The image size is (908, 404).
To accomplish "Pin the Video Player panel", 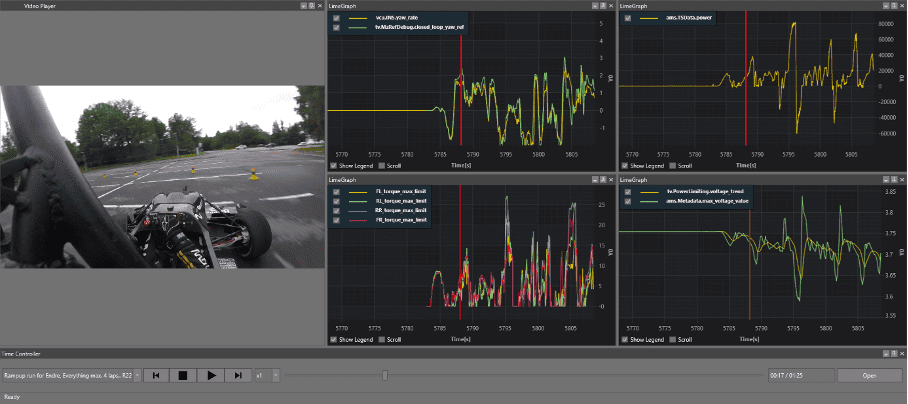I will [x=310, y=6].
